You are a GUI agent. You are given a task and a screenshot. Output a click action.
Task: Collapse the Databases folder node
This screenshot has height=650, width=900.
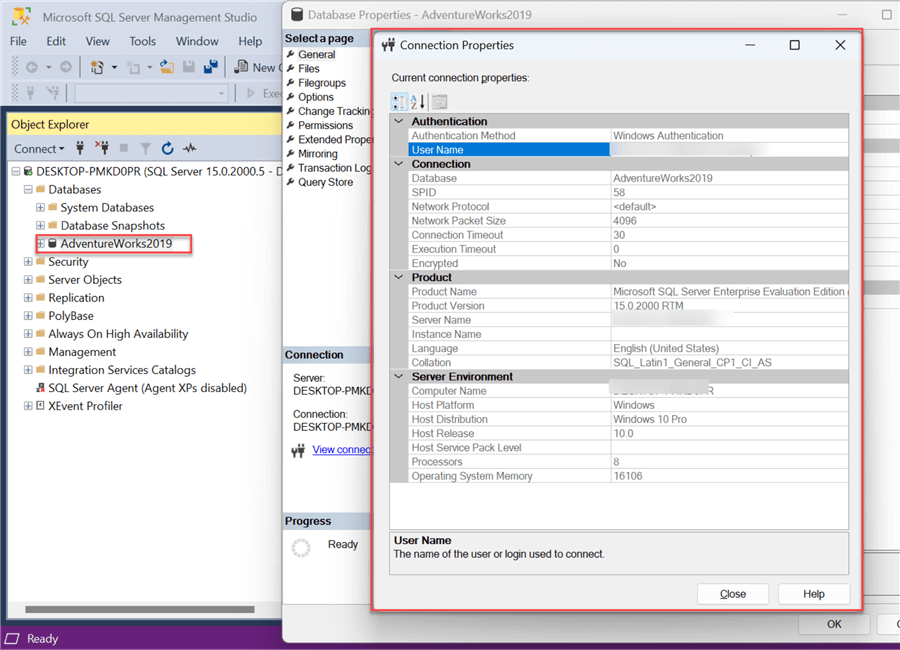(28, 189)
